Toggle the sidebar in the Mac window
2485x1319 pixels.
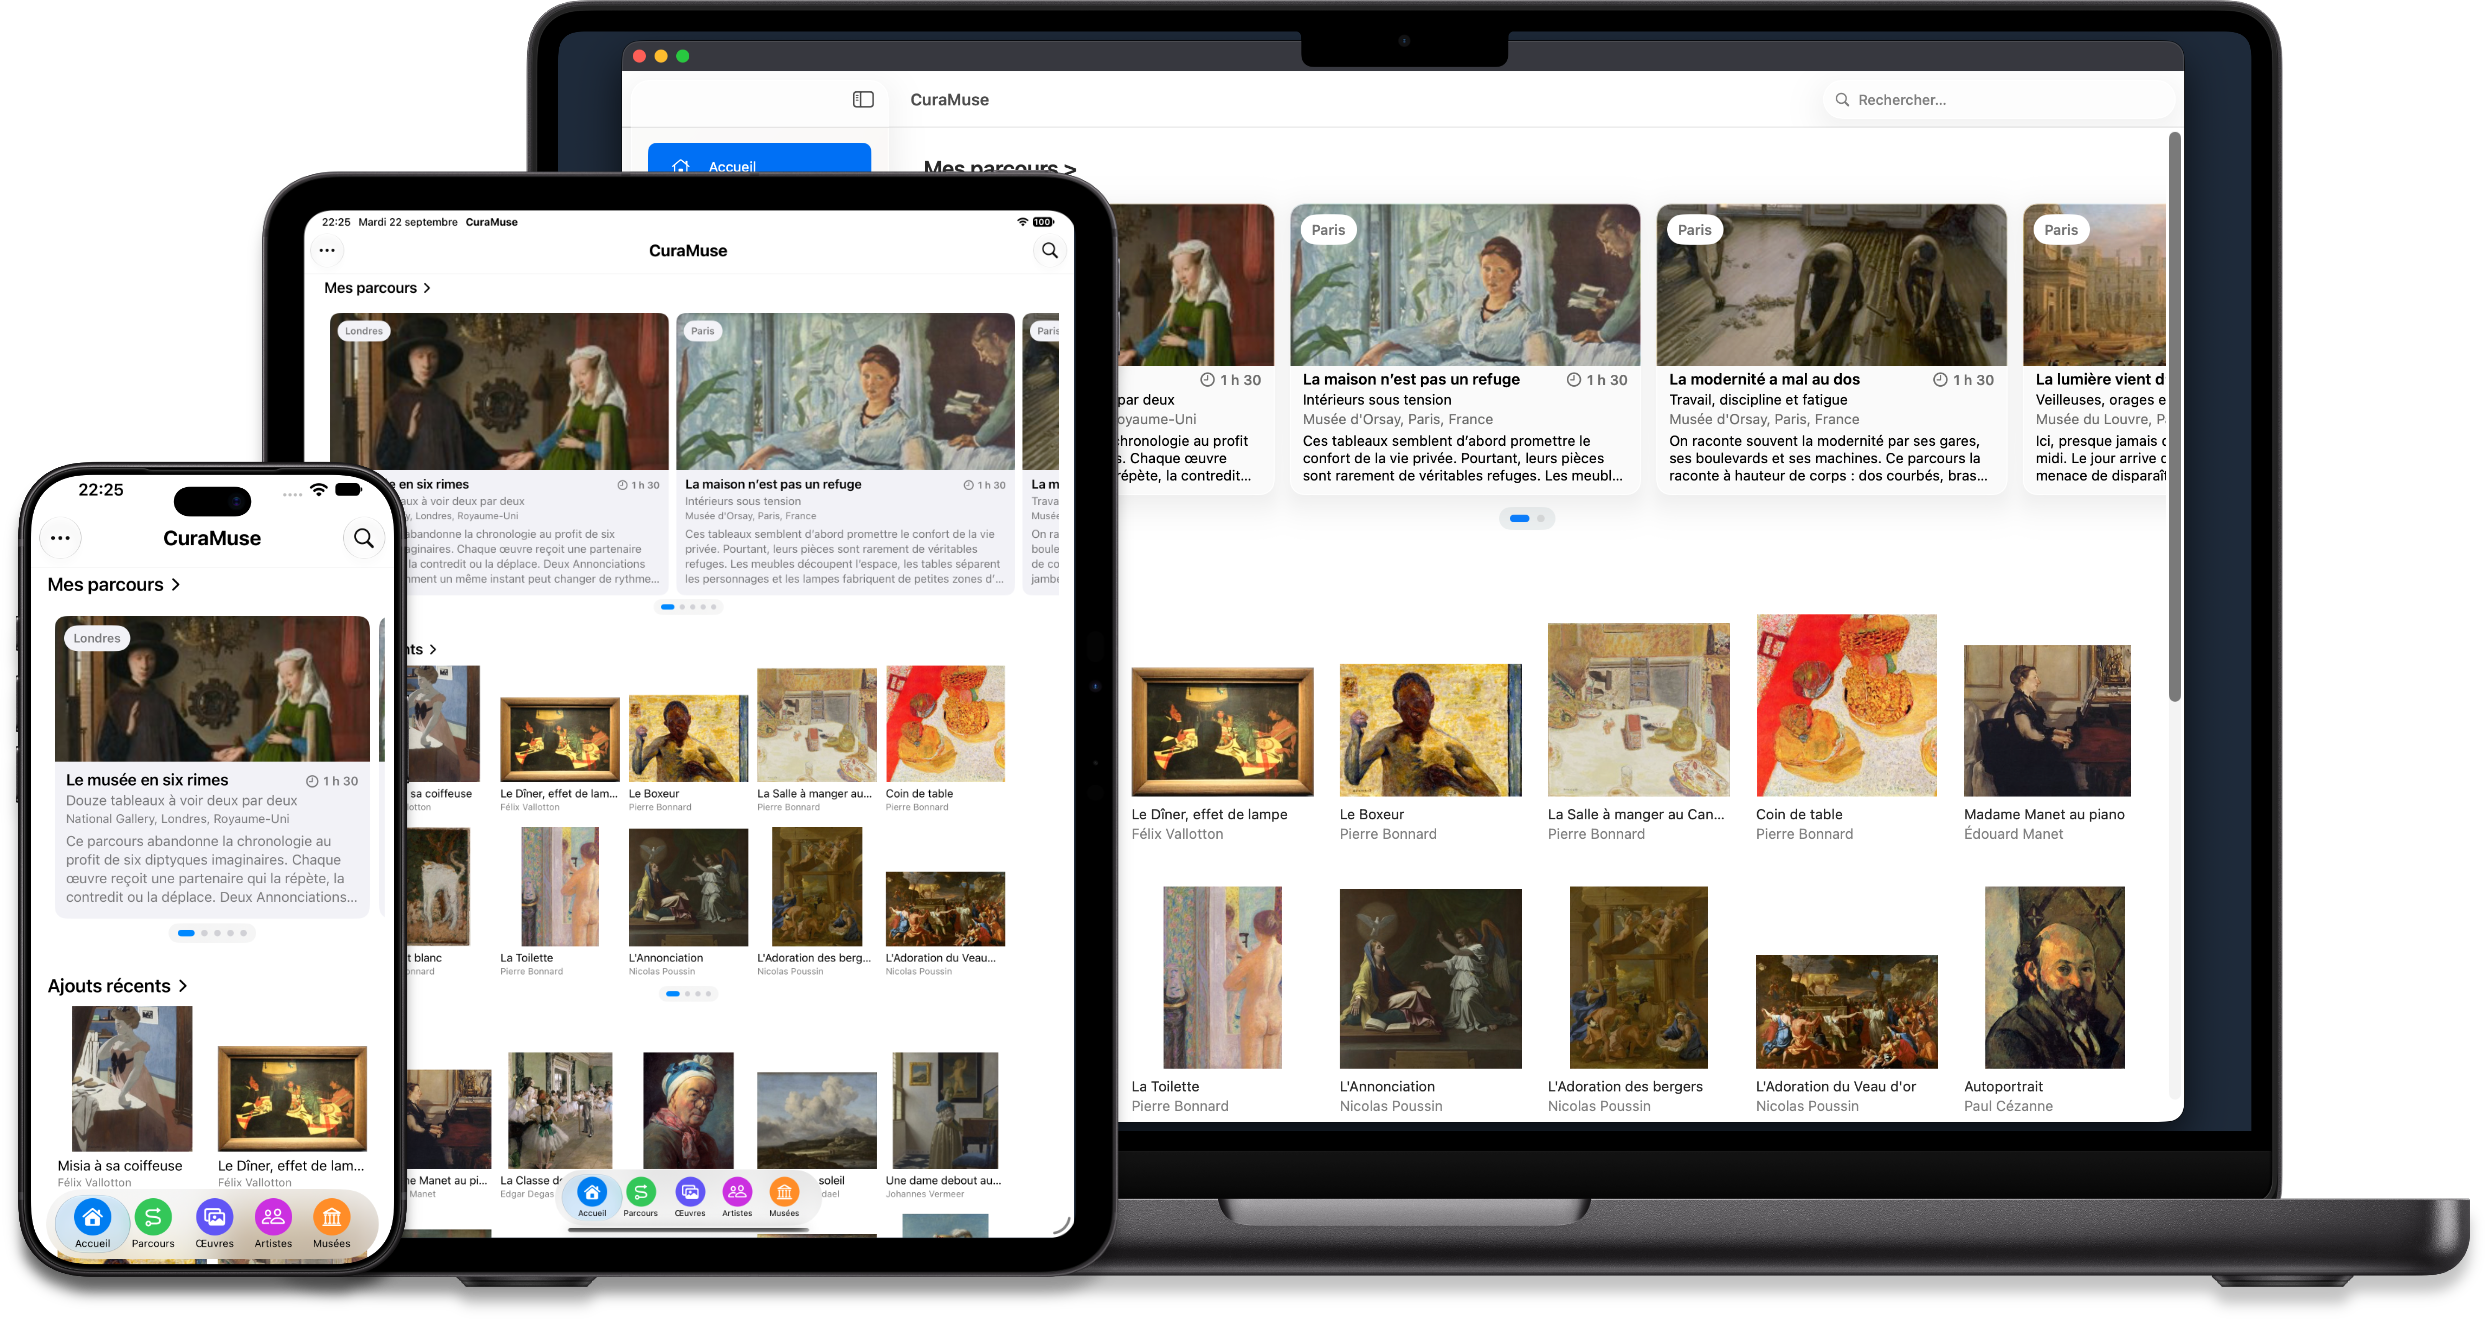tap(863, 99)
